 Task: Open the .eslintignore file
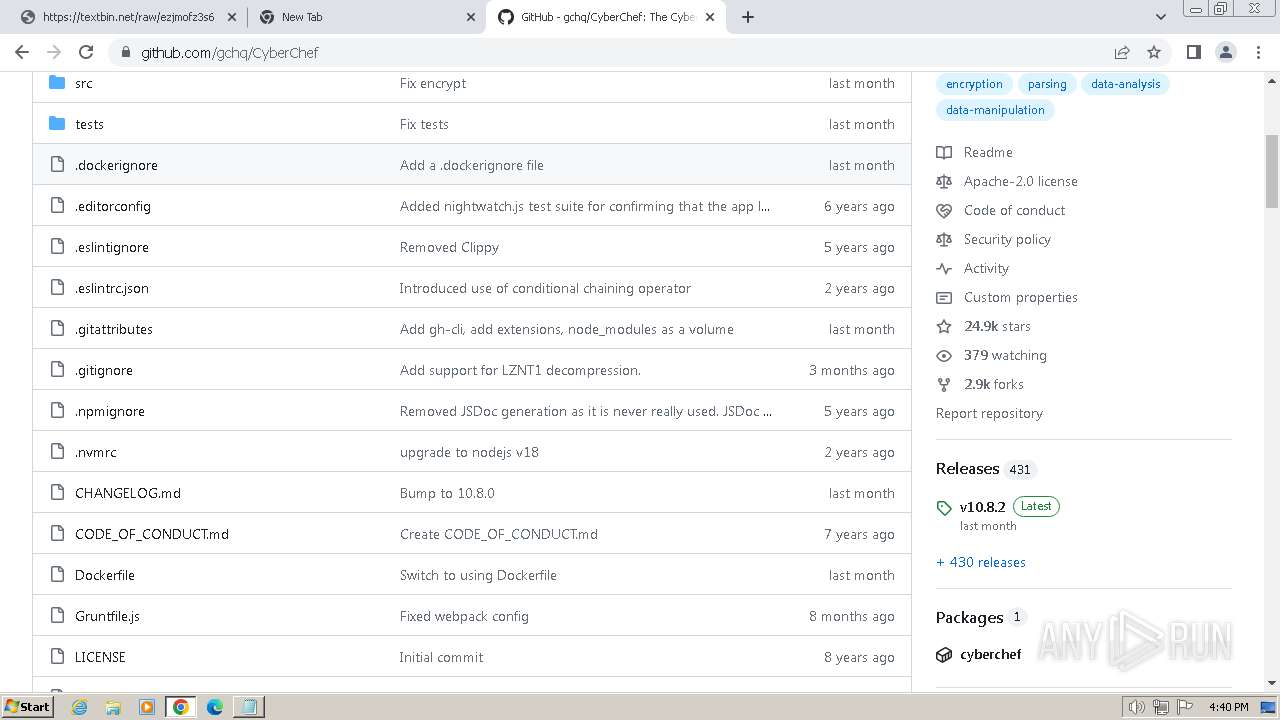coord(112,247)
